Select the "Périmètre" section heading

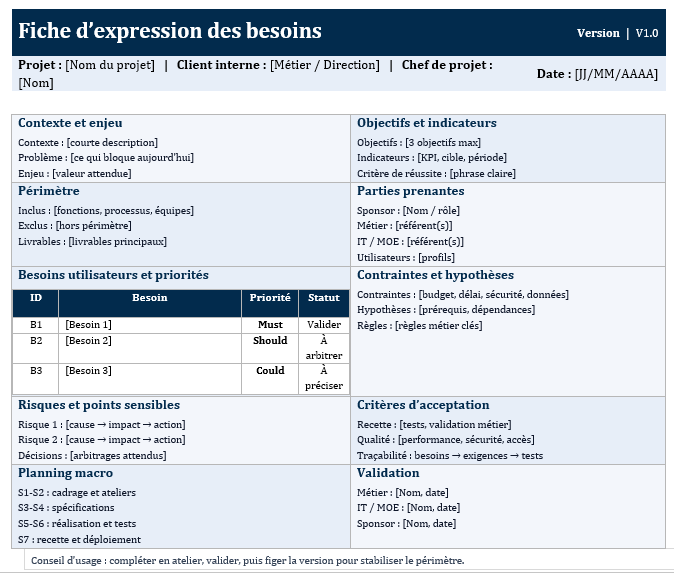[49, 191]
